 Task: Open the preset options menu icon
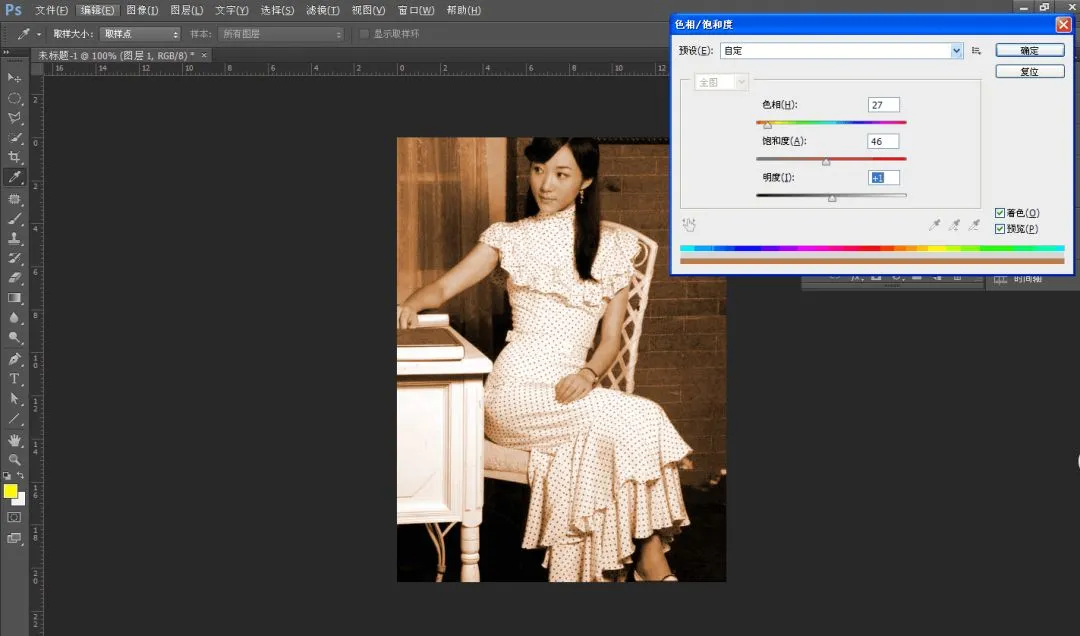tap(976, 51)
